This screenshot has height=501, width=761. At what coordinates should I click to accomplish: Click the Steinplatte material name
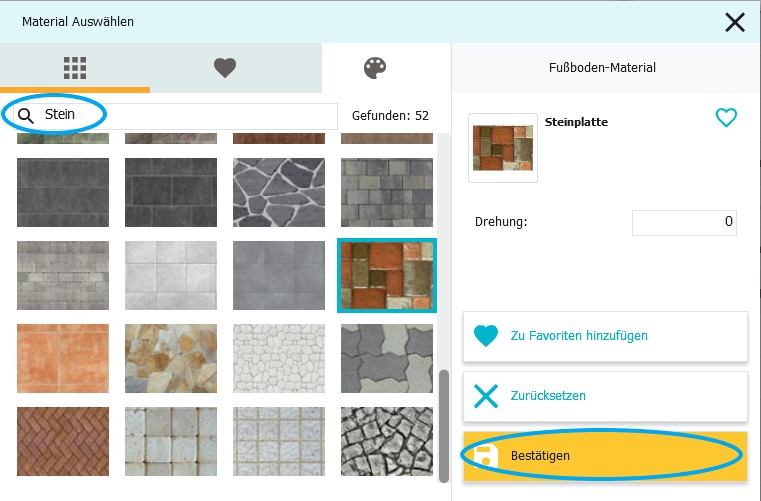pyautogui.click(x=576, y=122)
